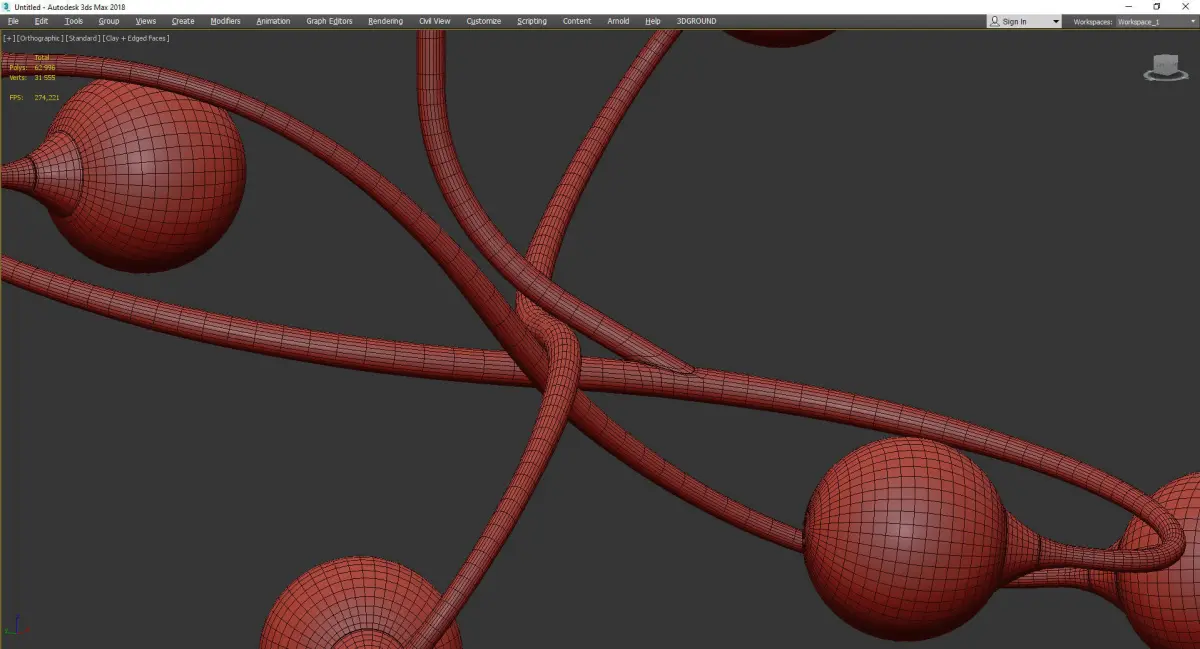Screen dimensions: 1200x649
Task: Click the user profile icon beside Sign In
Action: tap(995, 21)
